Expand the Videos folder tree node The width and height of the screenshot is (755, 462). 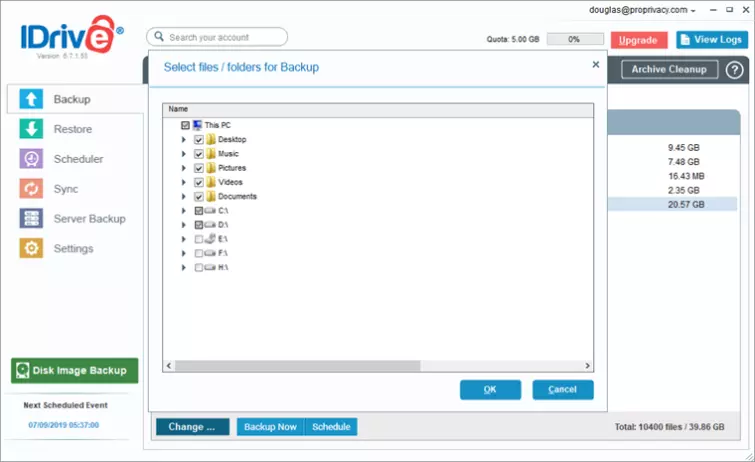[183, 182]
